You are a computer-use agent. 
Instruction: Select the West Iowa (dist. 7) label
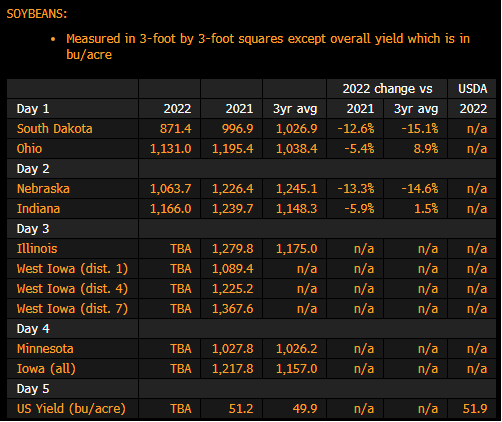point(72,309)
